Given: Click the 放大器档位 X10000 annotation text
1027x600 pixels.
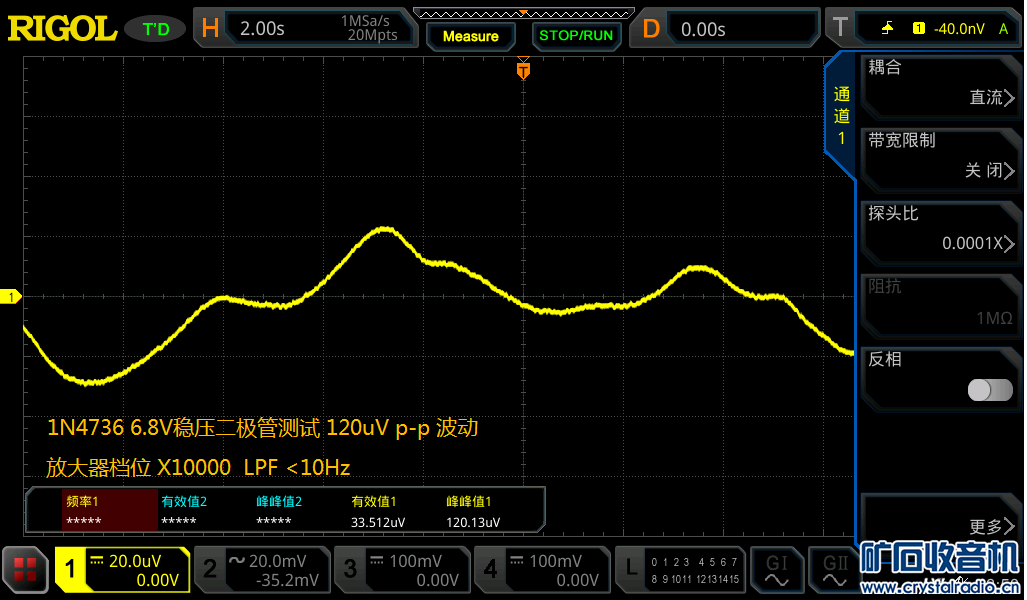Looking at the screenshot, I should 198,468.
